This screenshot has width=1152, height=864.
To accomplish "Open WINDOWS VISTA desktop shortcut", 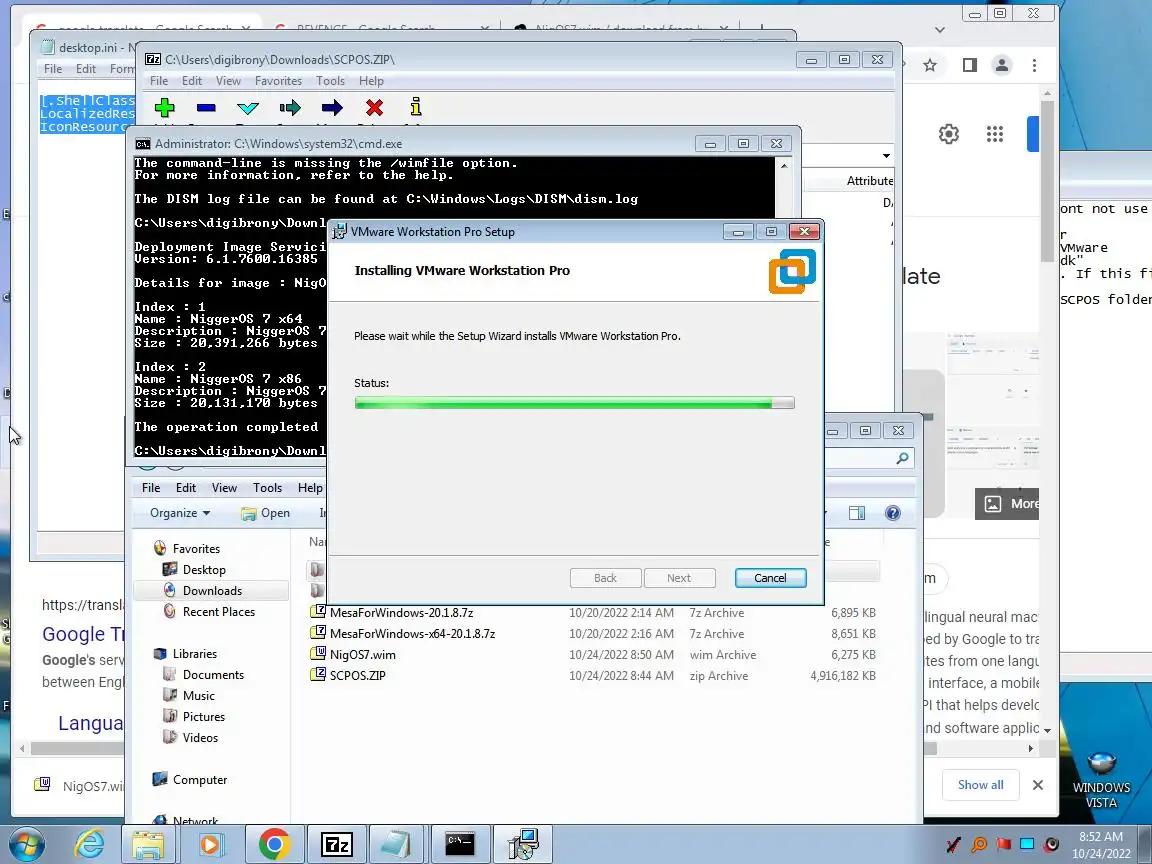I will point(1101,780).
